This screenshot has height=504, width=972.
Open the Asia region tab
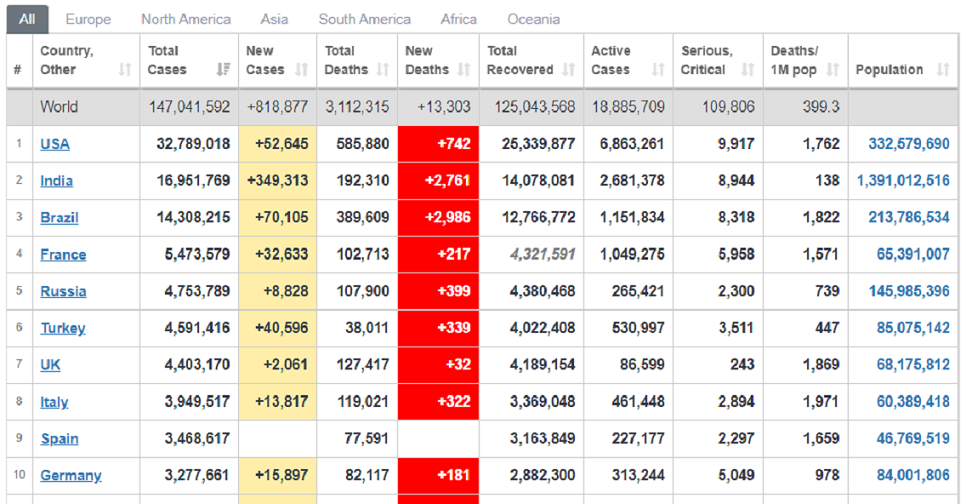pyautogui.click(x=274, y=19)
